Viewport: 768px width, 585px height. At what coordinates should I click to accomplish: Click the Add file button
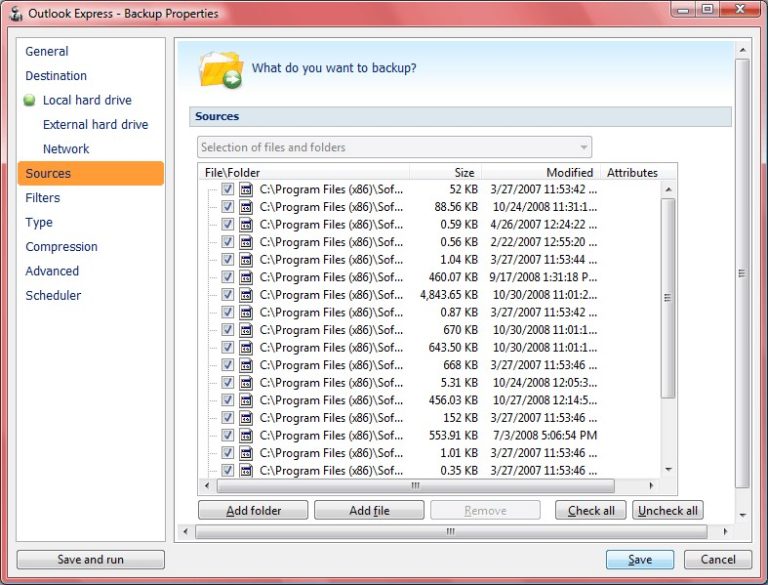(x=369, y=511)
